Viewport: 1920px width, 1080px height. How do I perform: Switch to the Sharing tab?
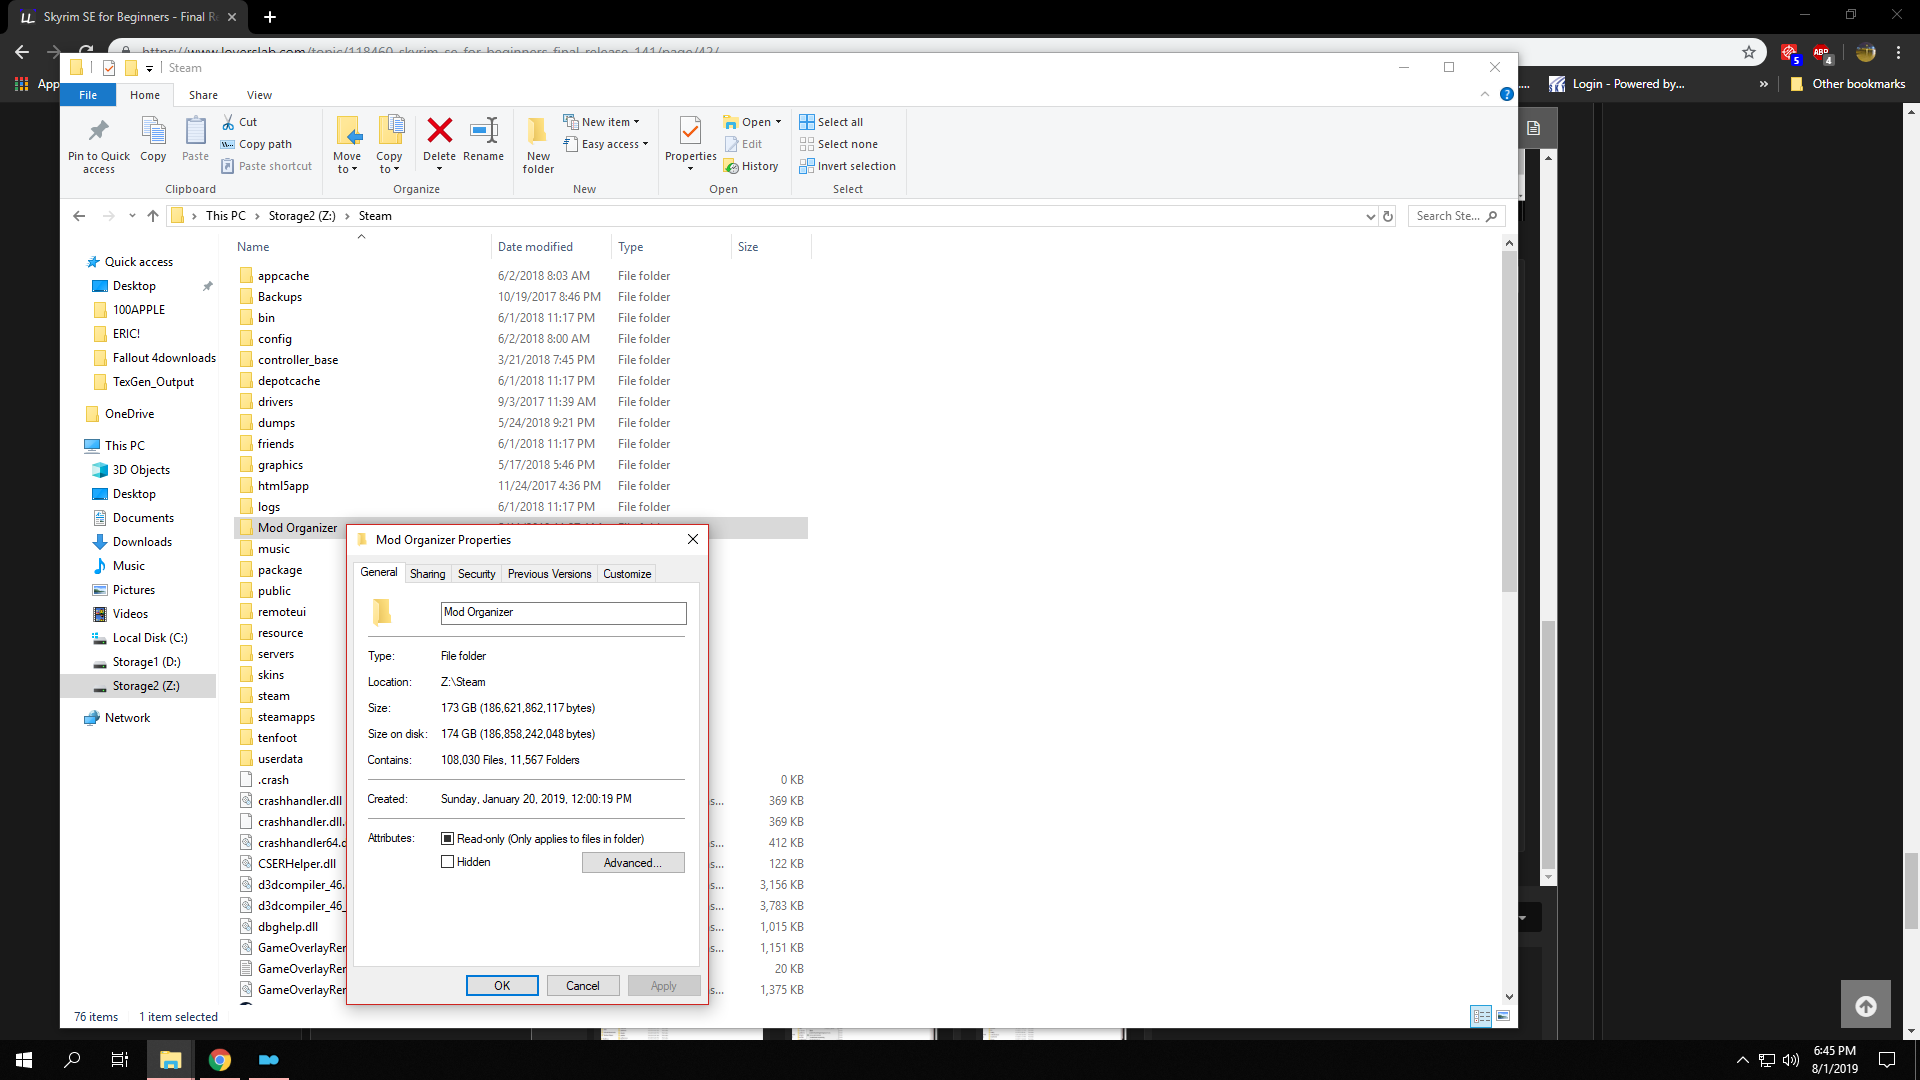tap(427, 574)
